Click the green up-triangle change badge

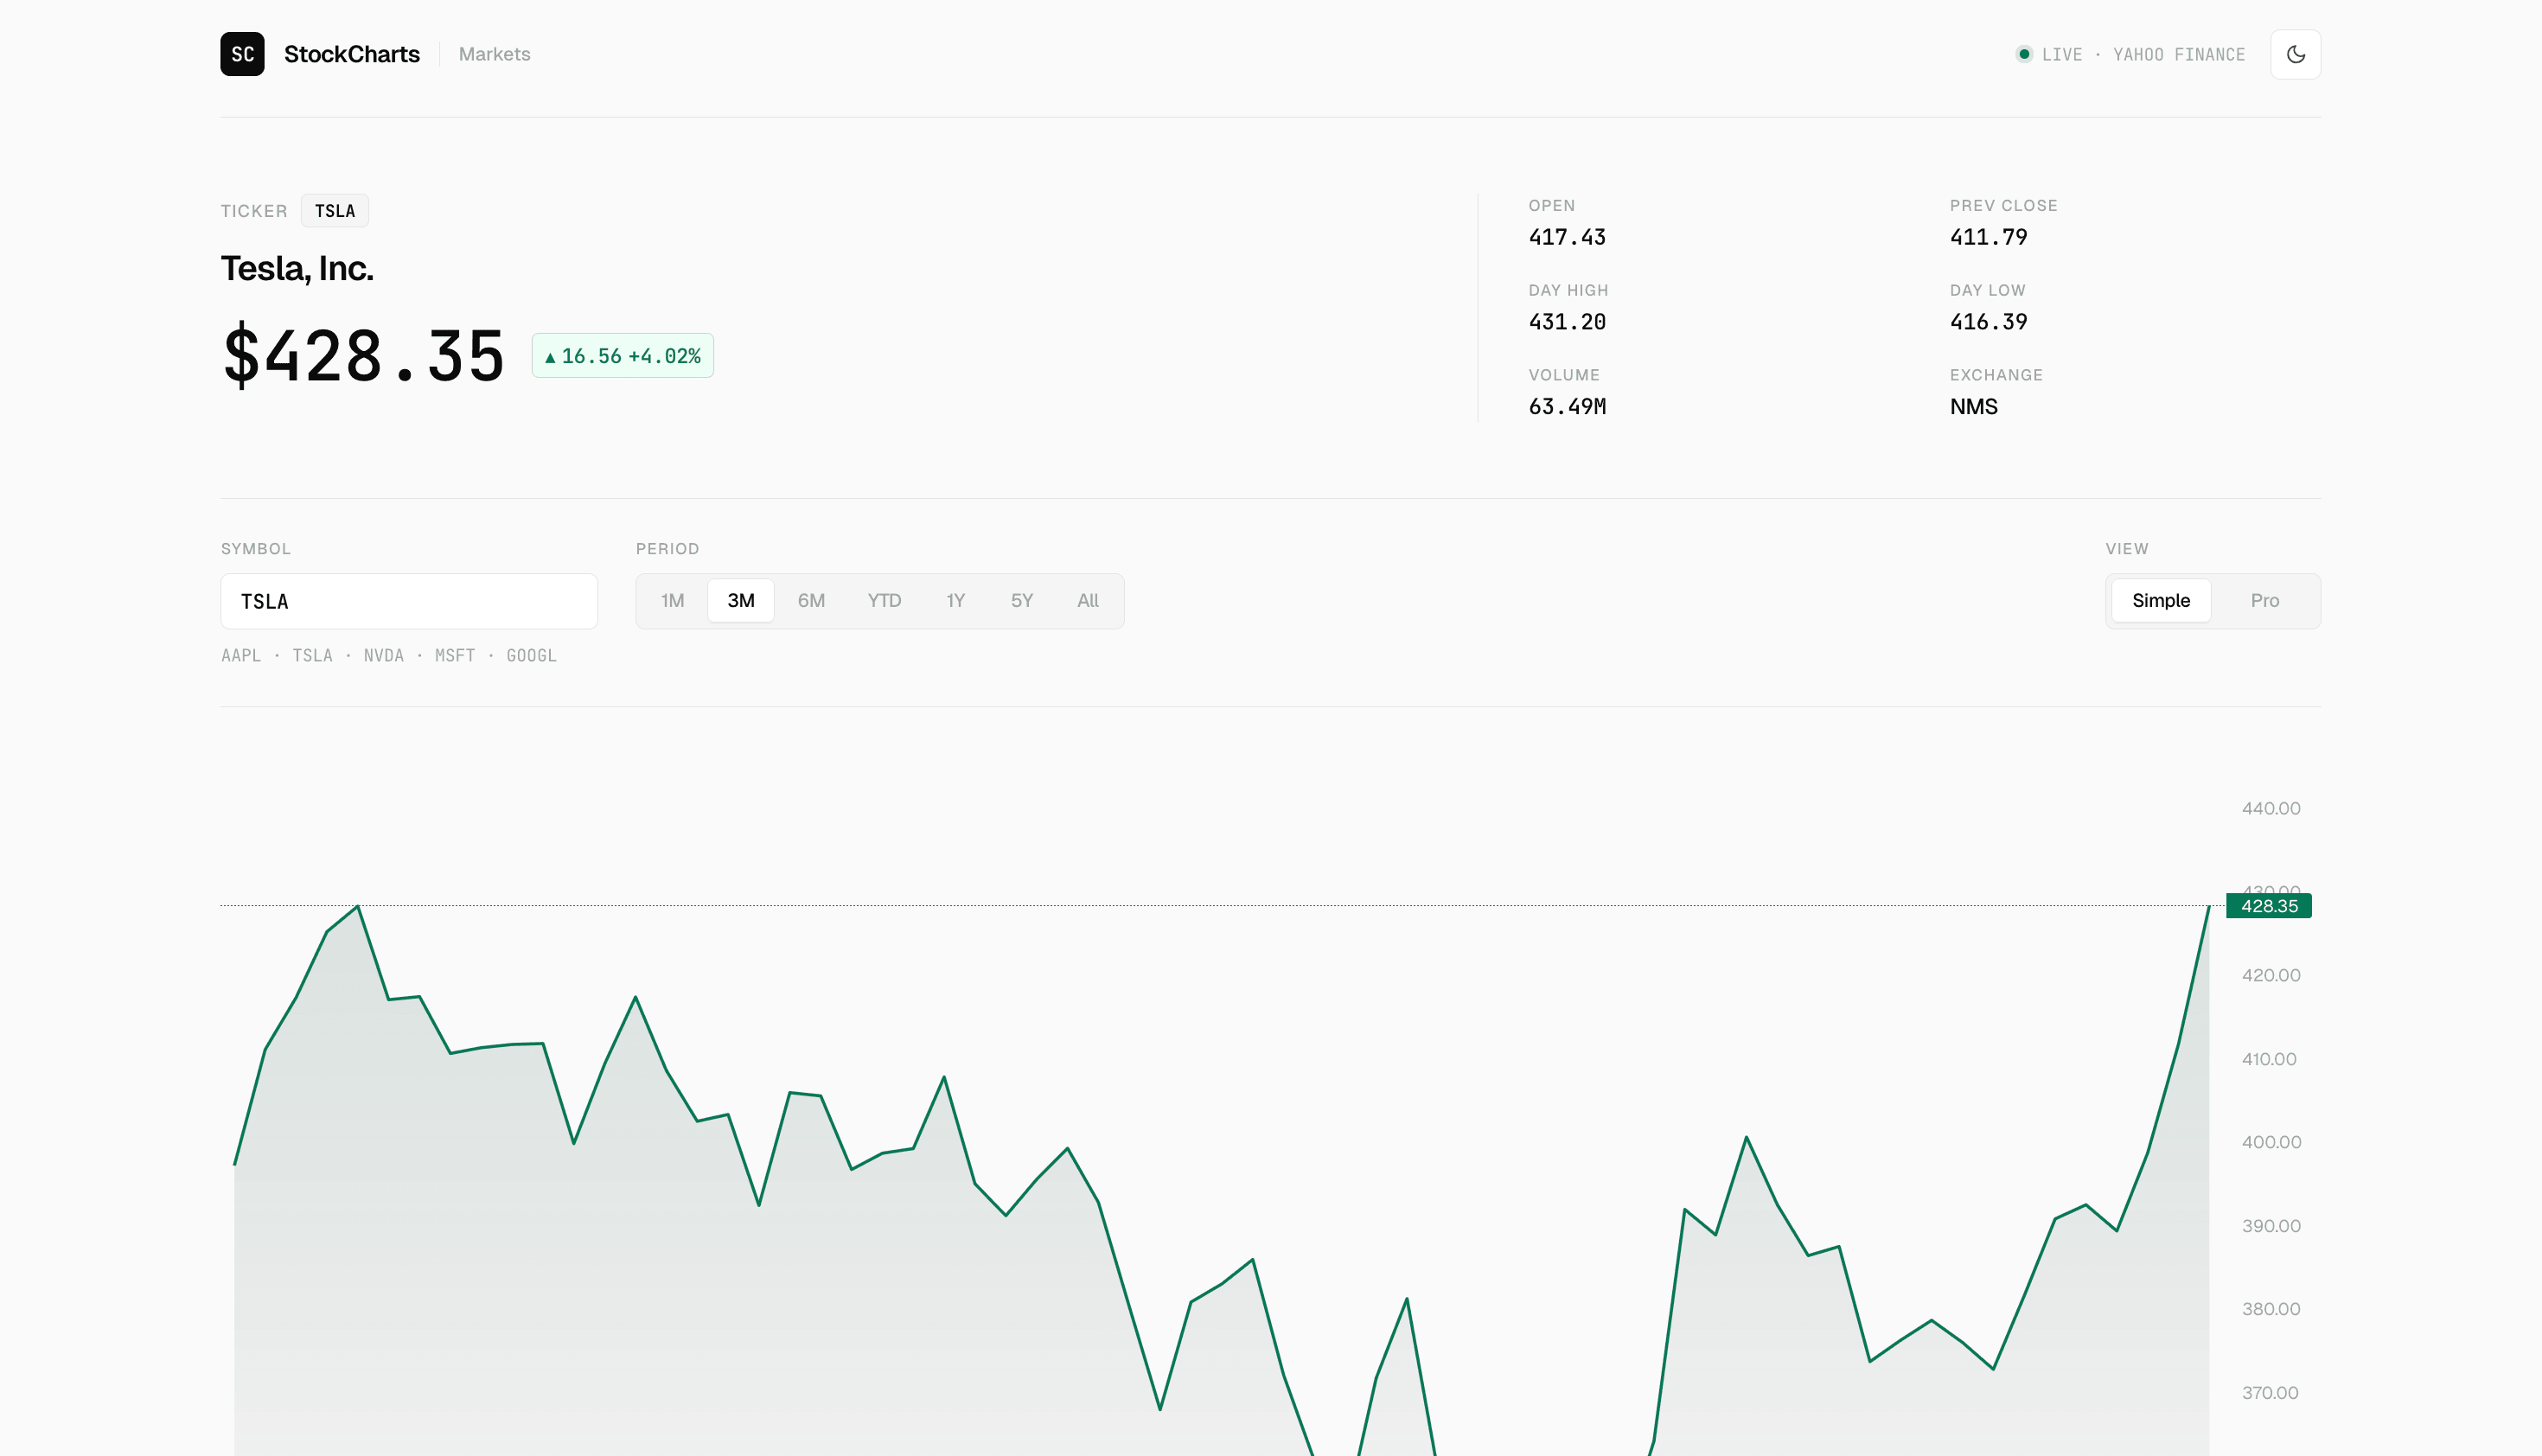pyautogui.click(x=622, y=355)
